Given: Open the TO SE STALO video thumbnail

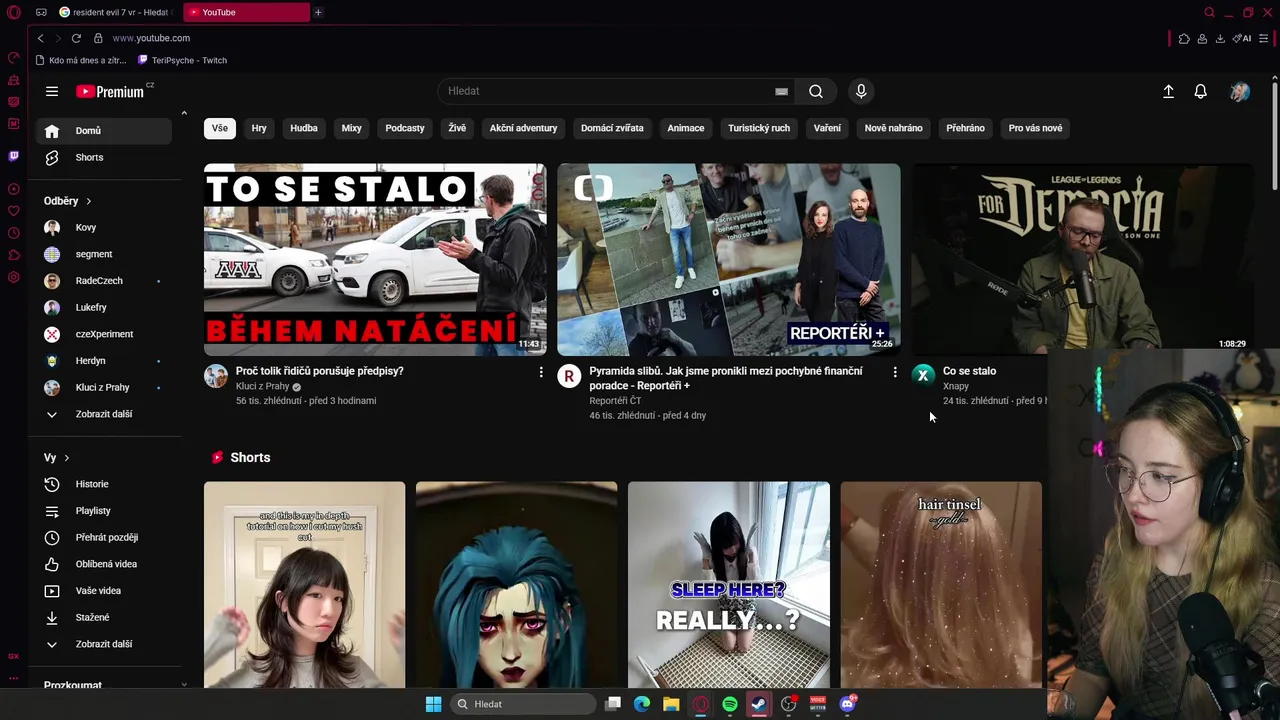Looking at the screenshot, I should point(375,260).
